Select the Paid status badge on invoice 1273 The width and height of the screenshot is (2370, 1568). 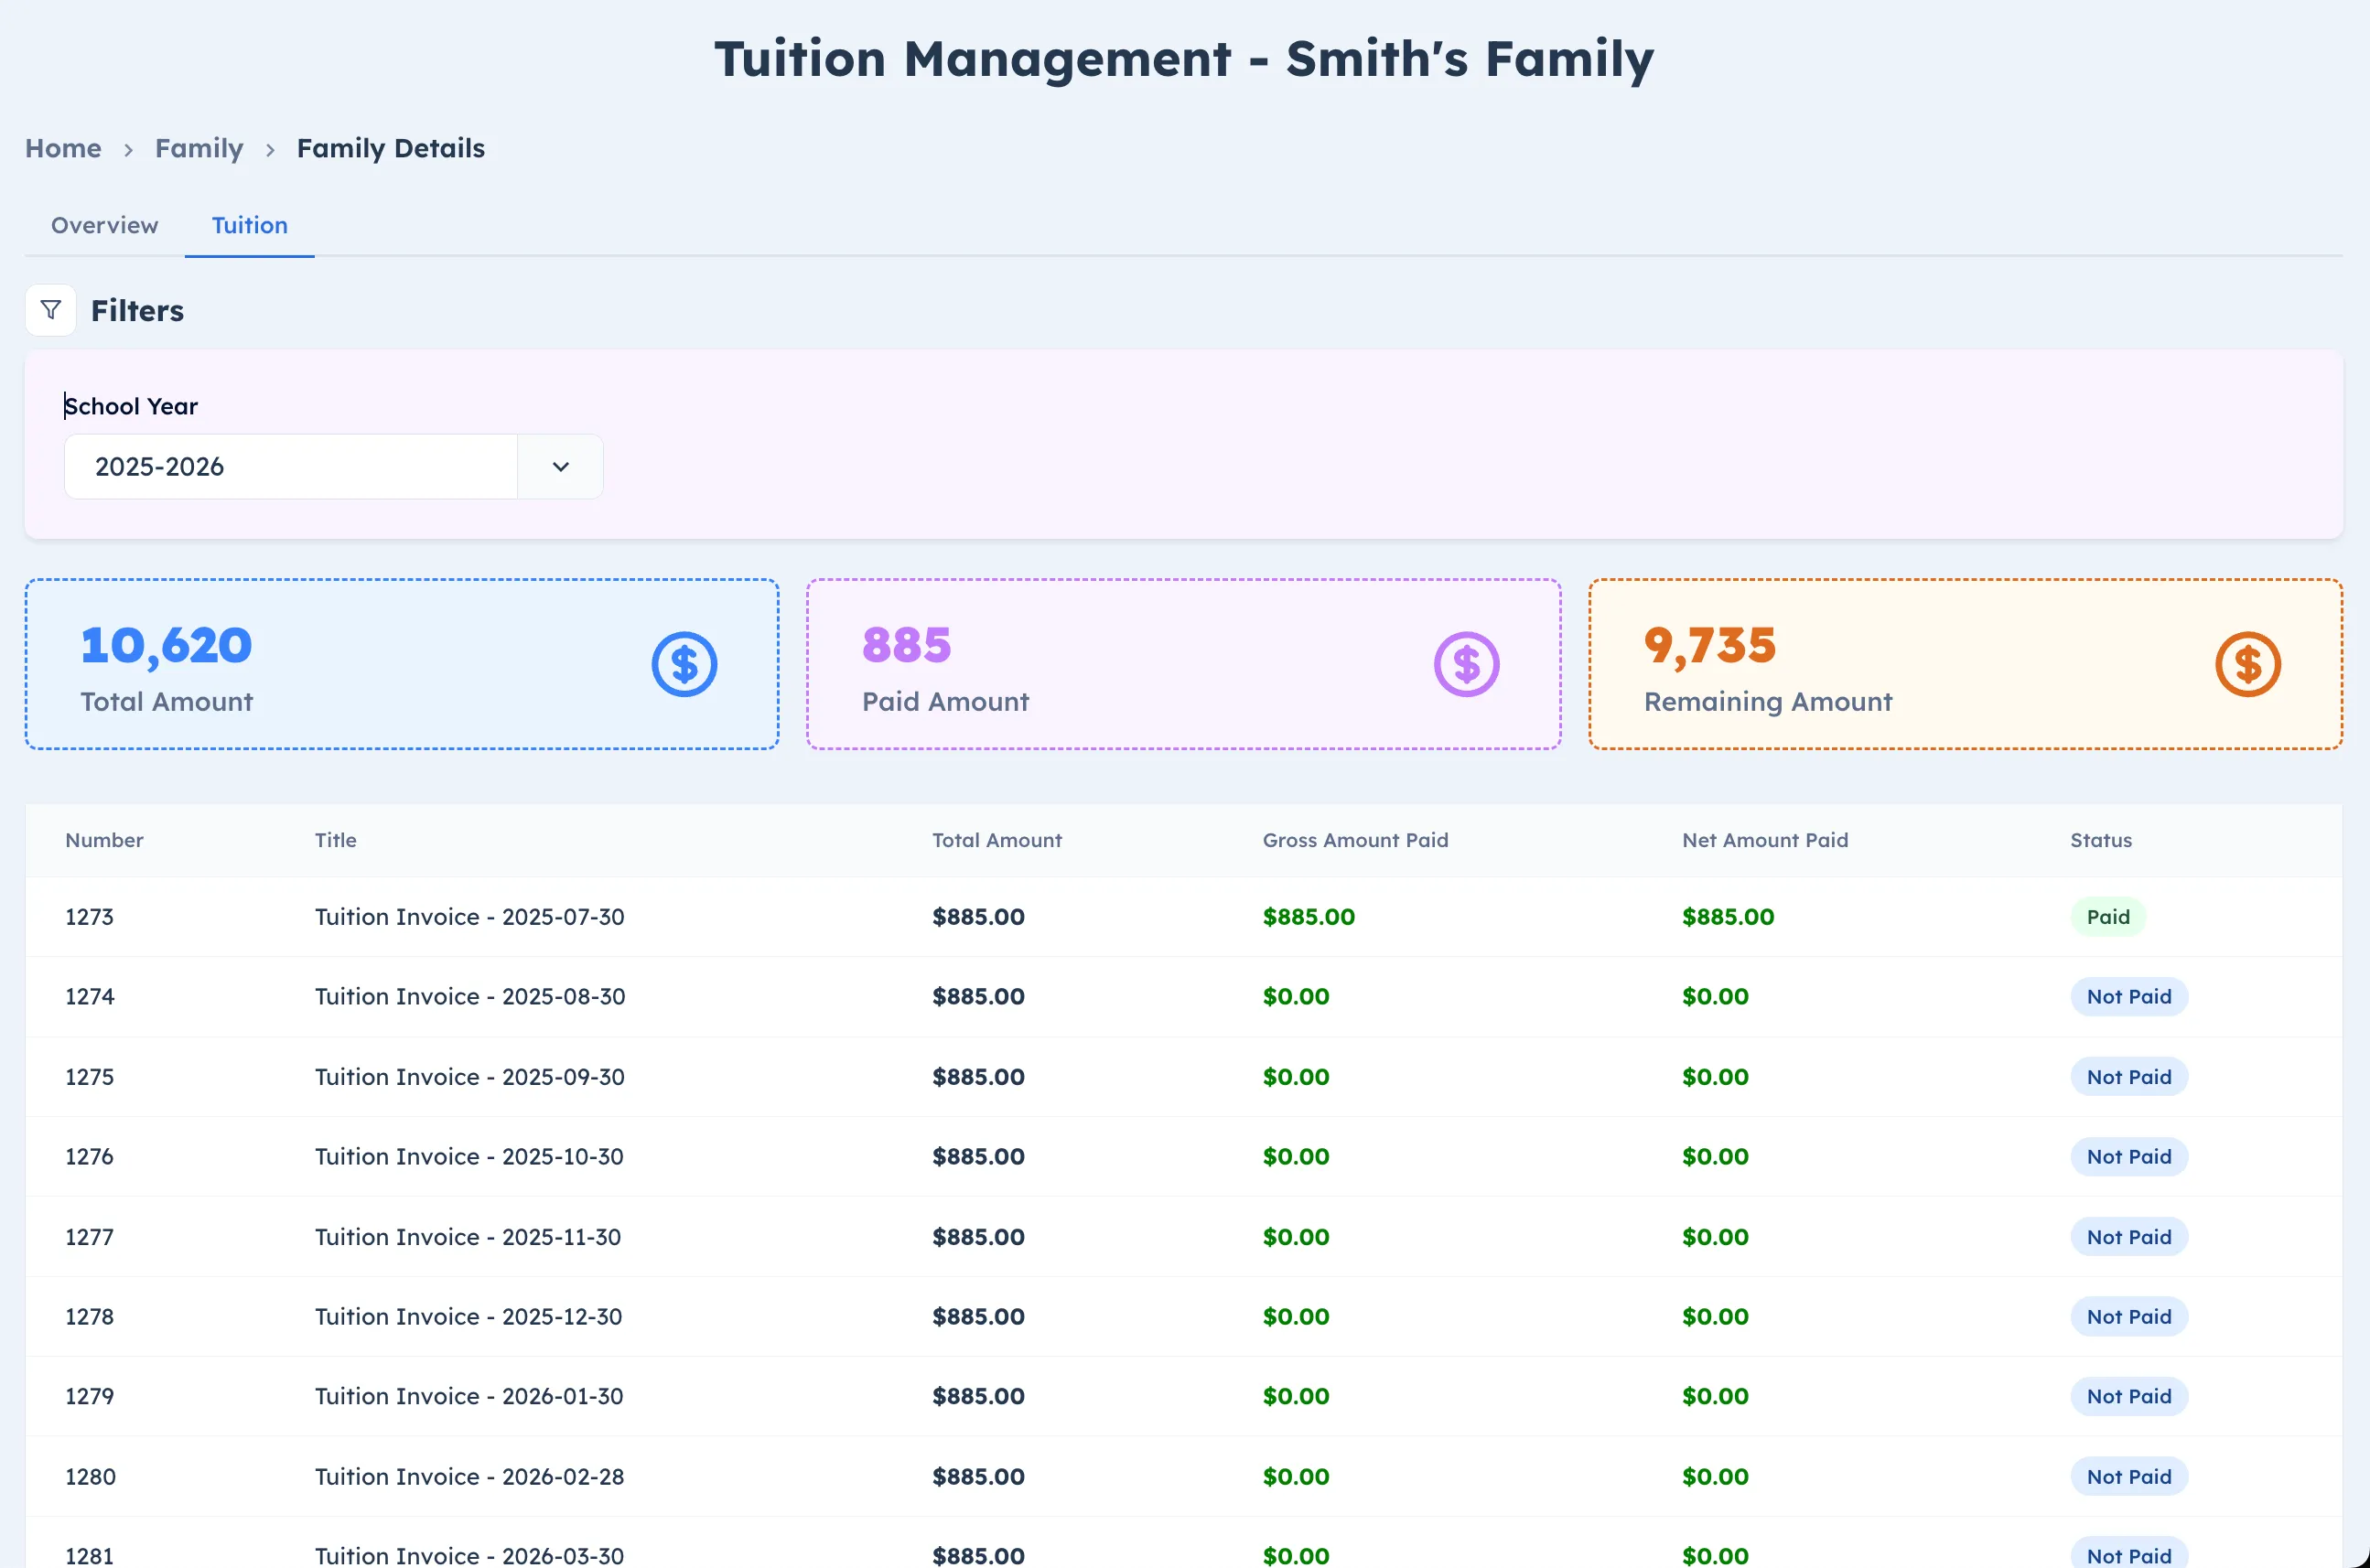click(x=2107, y=916)
